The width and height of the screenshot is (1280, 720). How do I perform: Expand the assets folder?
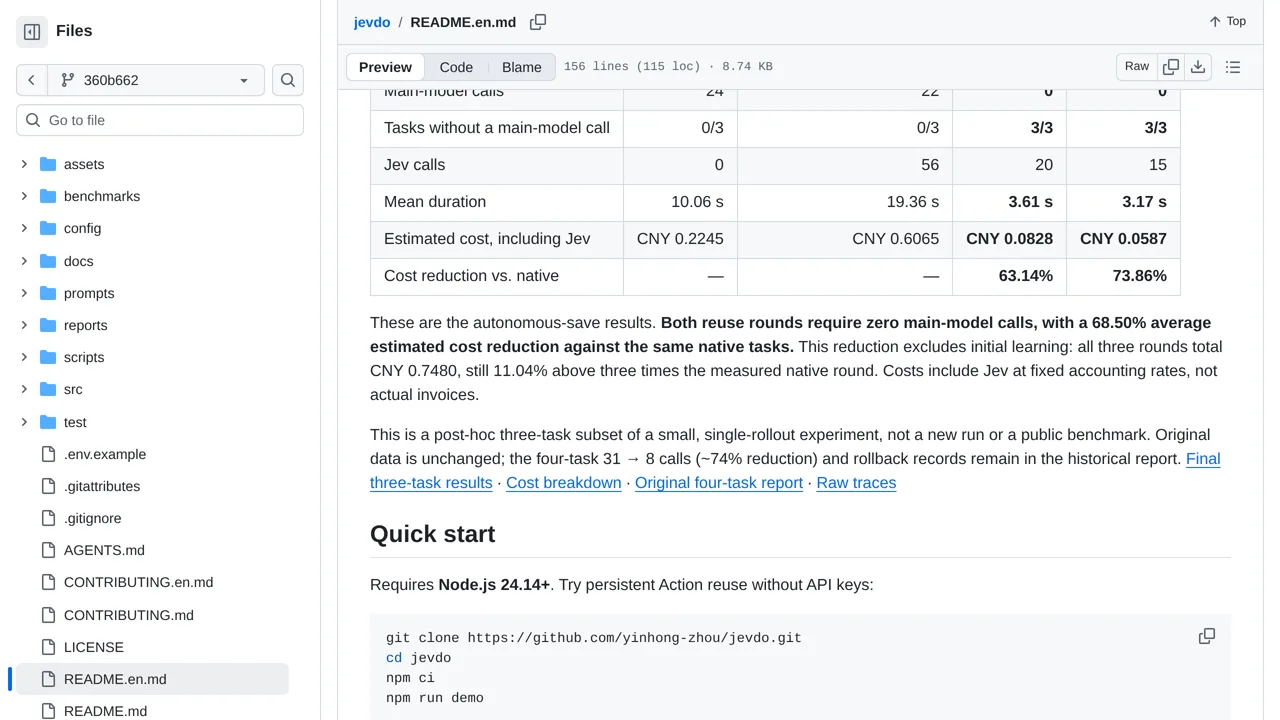24,164
